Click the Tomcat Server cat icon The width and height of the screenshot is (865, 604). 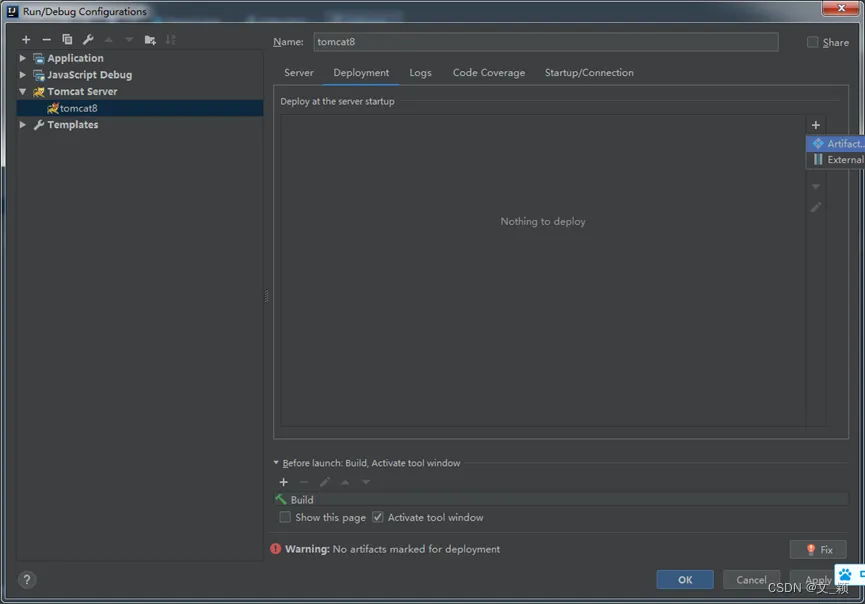[39, 92]
